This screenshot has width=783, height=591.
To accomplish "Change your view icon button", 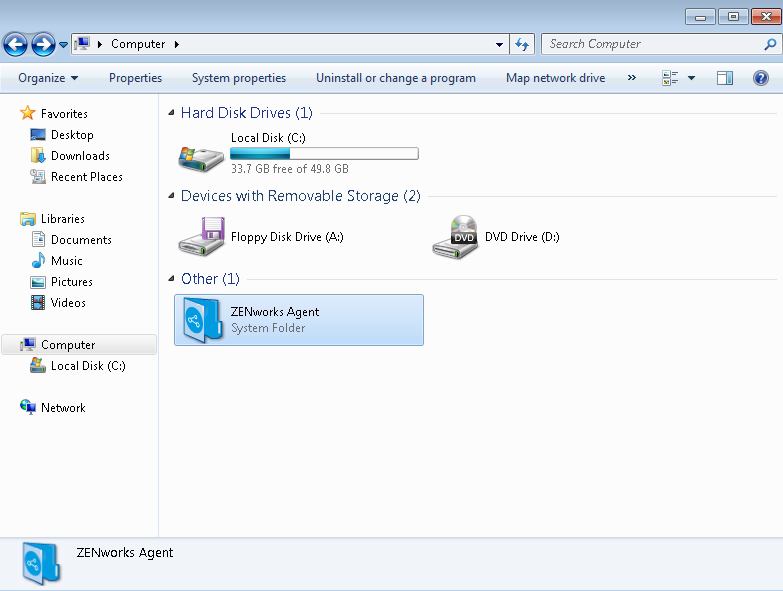I will coord(670,78).
